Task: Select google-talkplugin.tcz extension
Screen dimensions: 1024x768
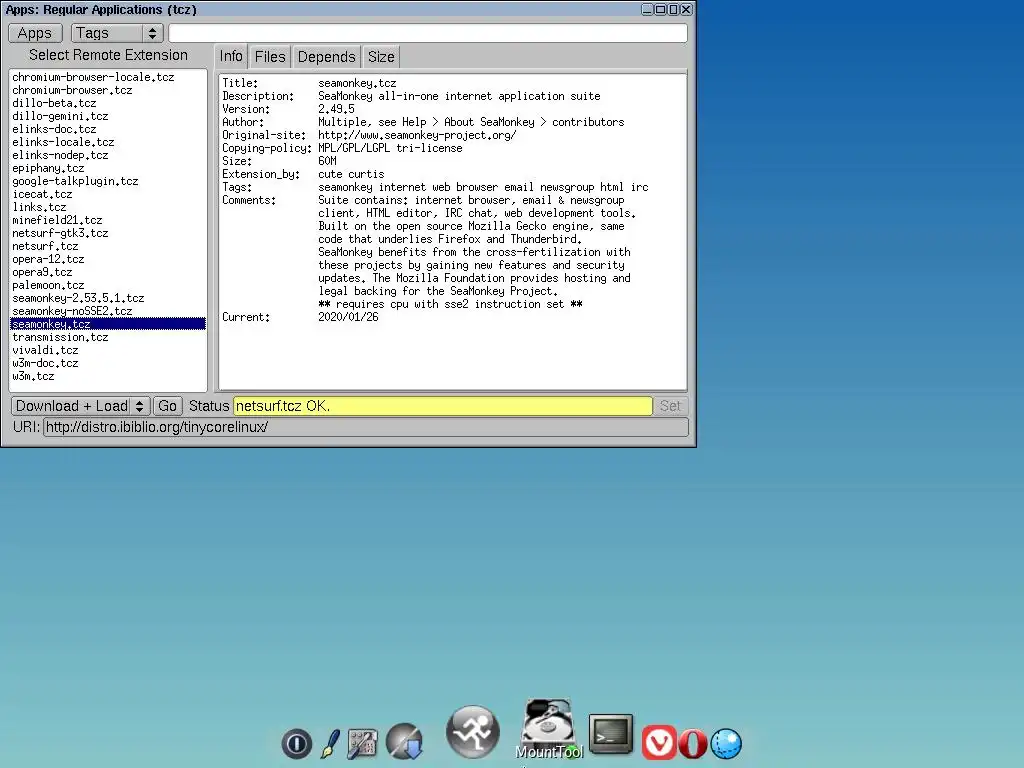Action: point(108,182)
